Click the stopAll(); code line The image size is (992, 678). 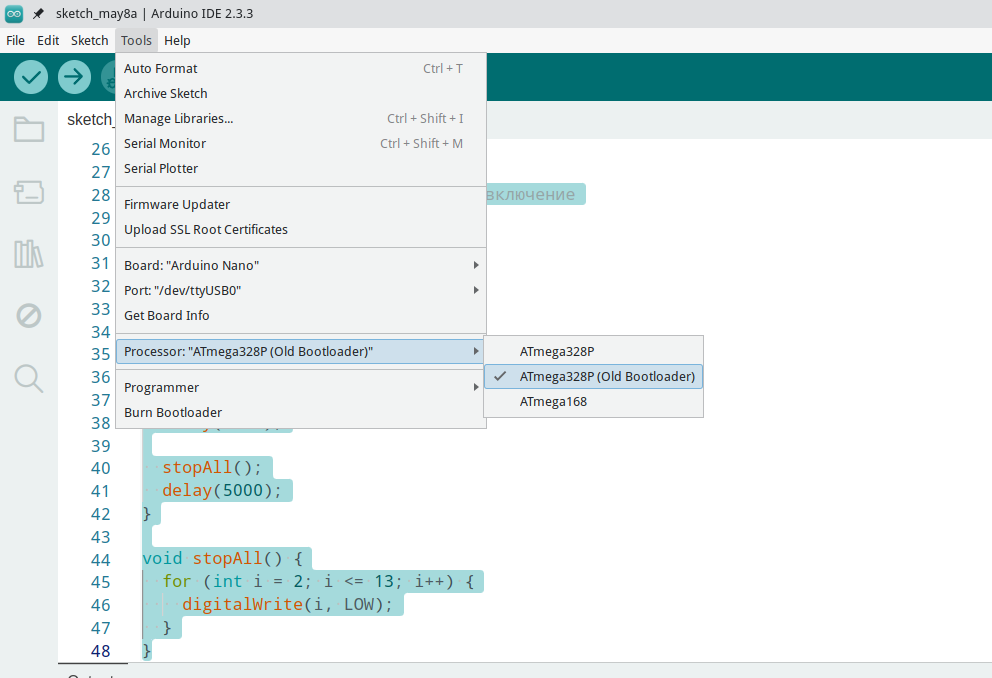(x=211, y=467)
